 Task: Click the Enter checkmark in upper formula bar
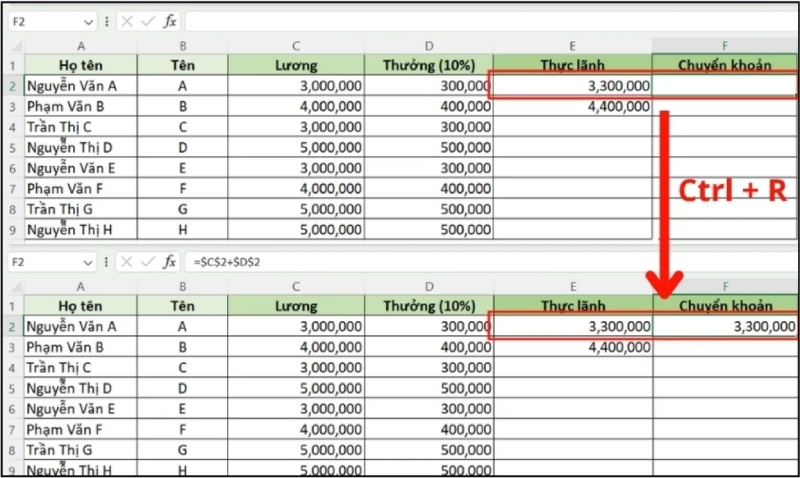(x=148, y=20)
